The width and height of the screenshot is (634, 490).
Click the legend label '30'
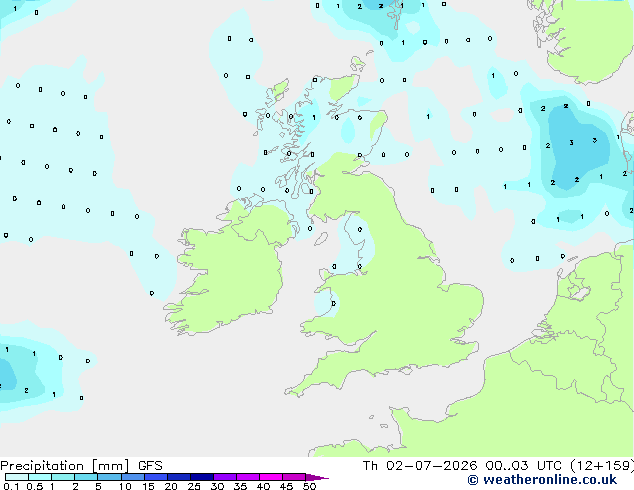[218, 486]
